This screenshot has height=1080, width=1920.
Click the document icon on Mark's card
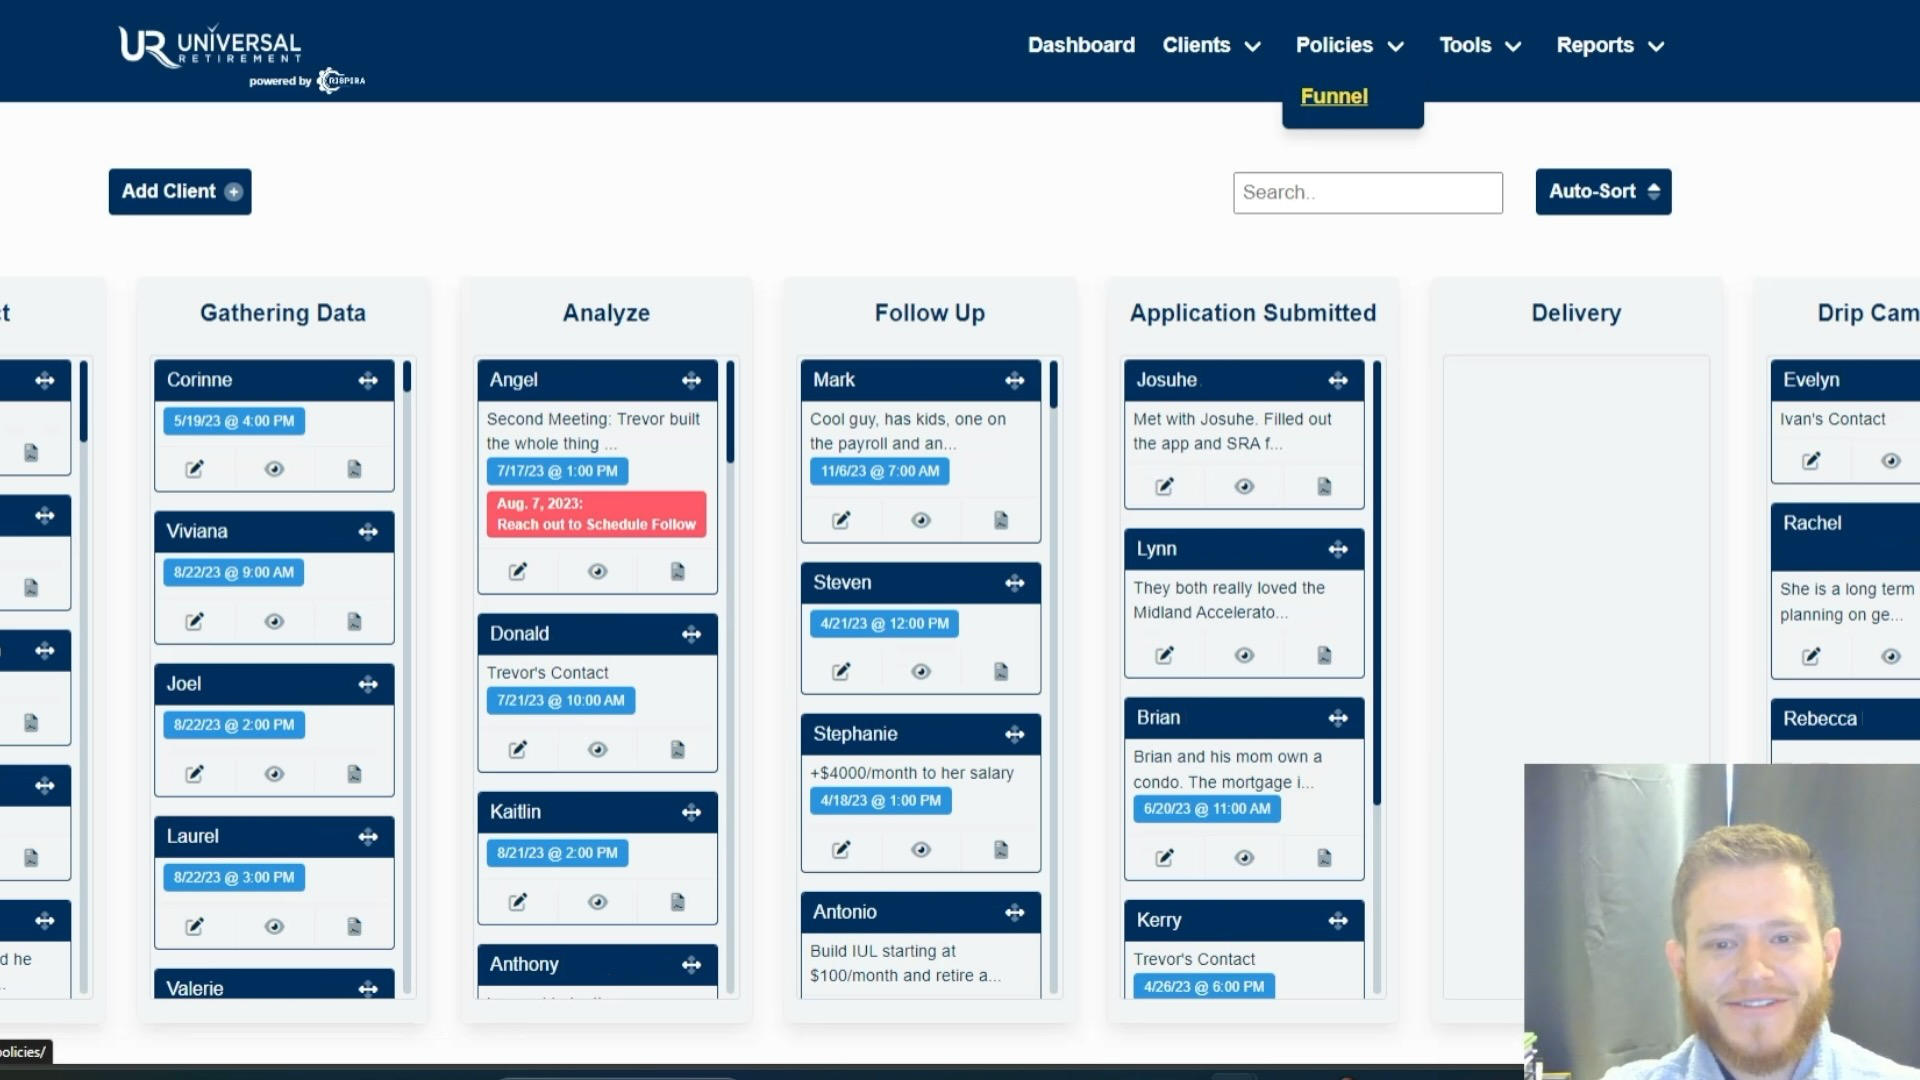tap(1001, 518)
